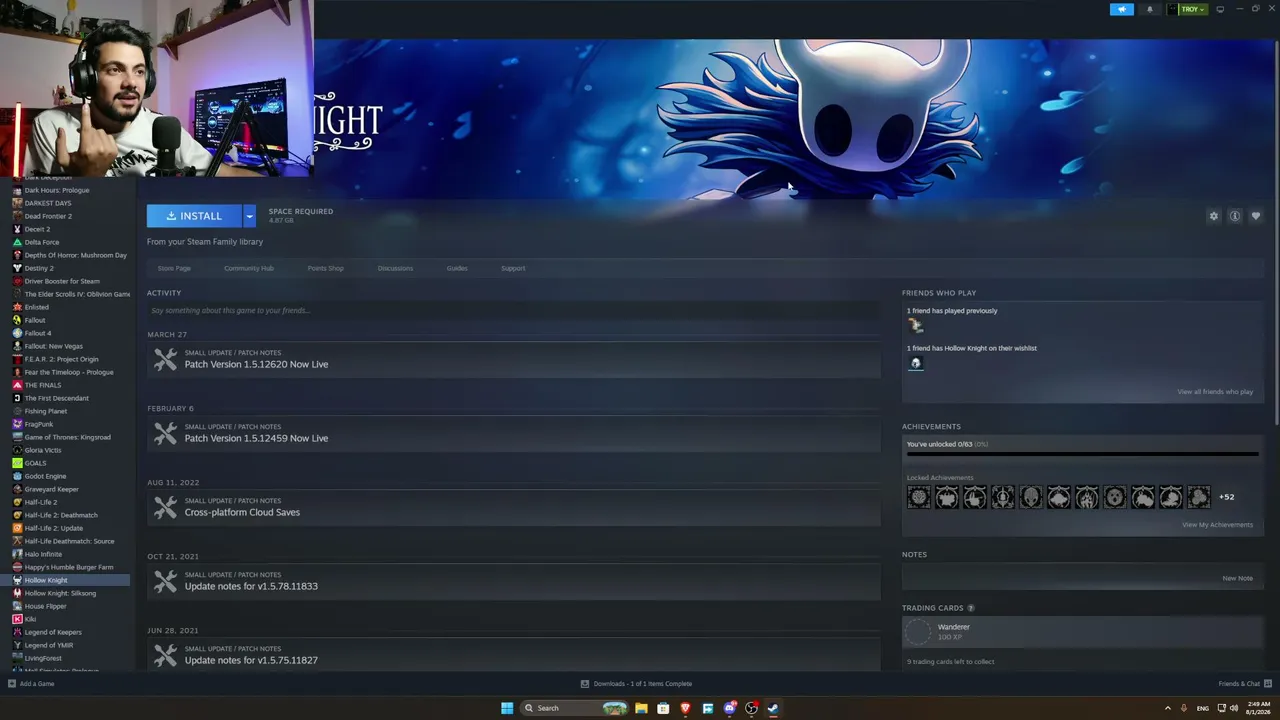Open Friends & Chat

coord(1244,684)
